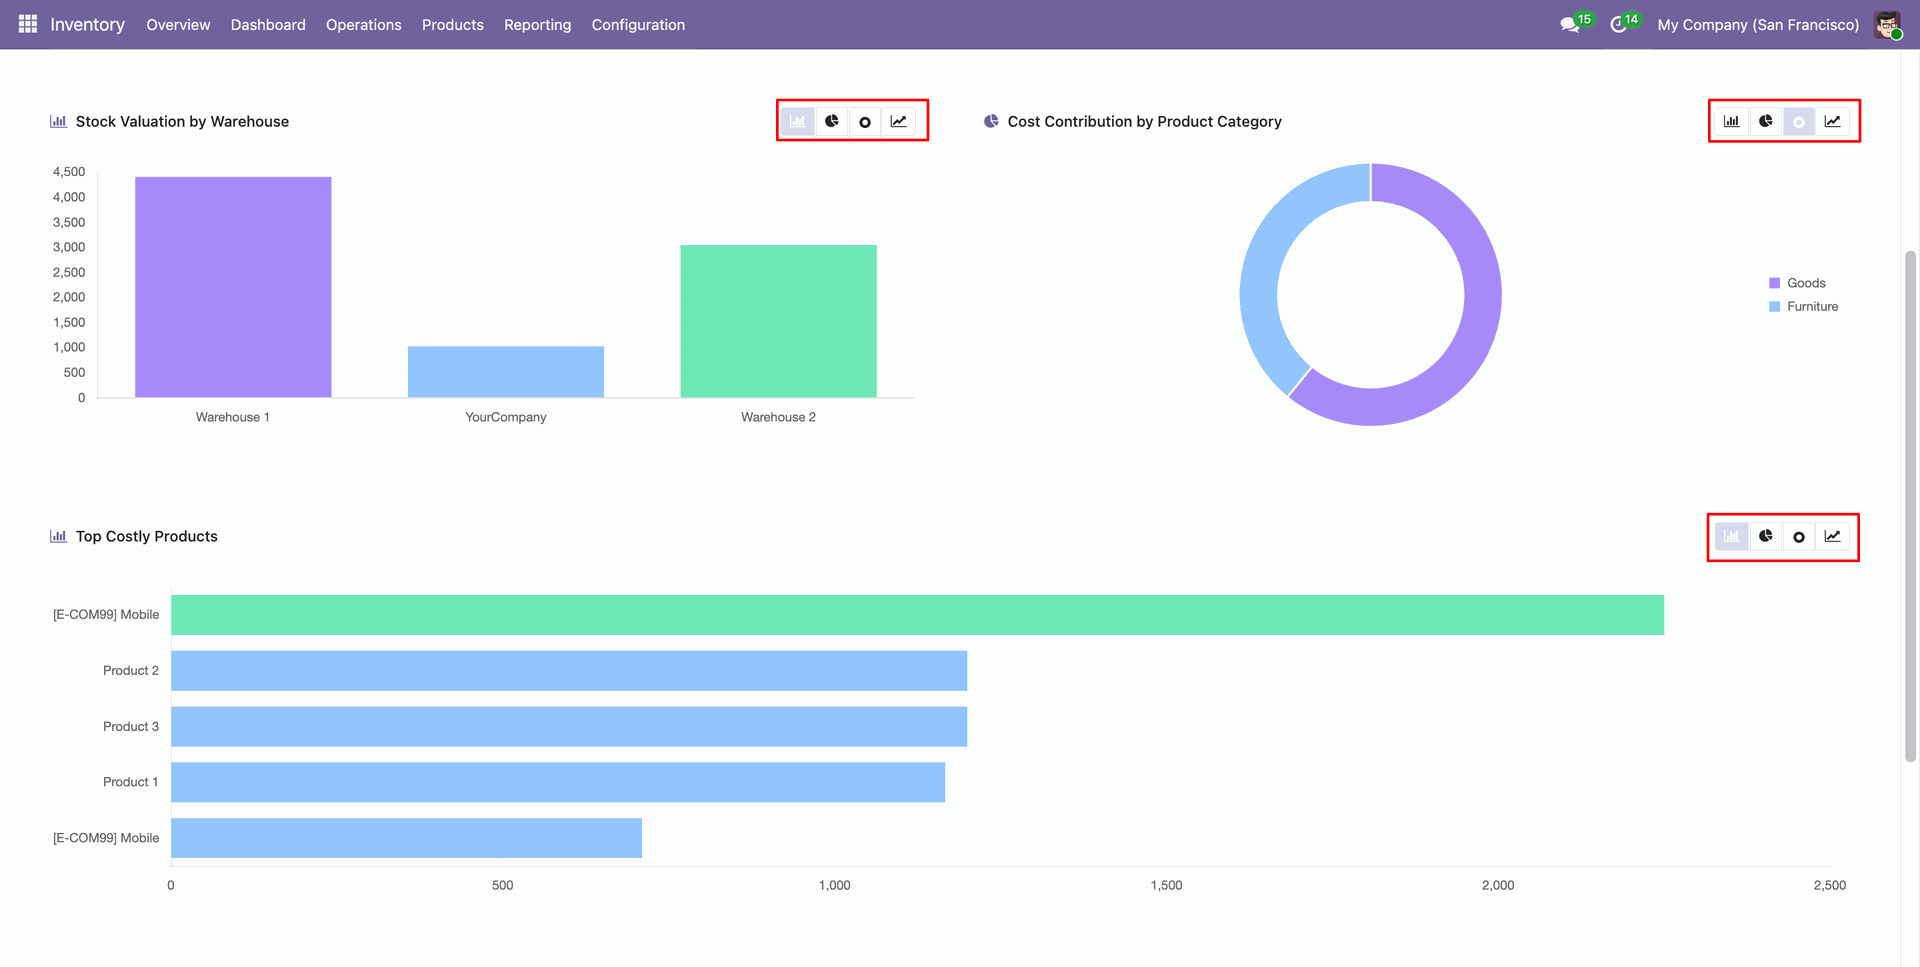The width and height of the screenshot is (1920, 967).
Task: Open the Products menu
Action: click(x=453, y=25)
